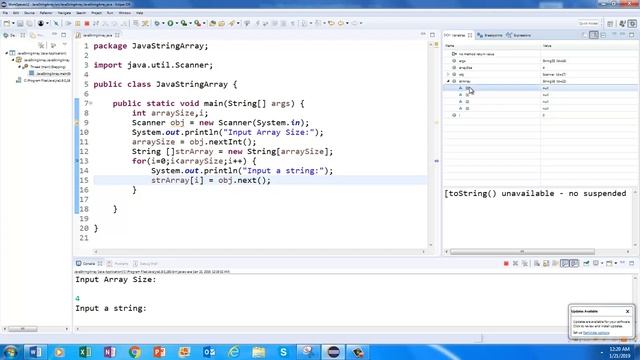Screen dimensions: 640x360
Task: Click the Variables view horizontal scrollbar
Action: click(x=522, y=251)
